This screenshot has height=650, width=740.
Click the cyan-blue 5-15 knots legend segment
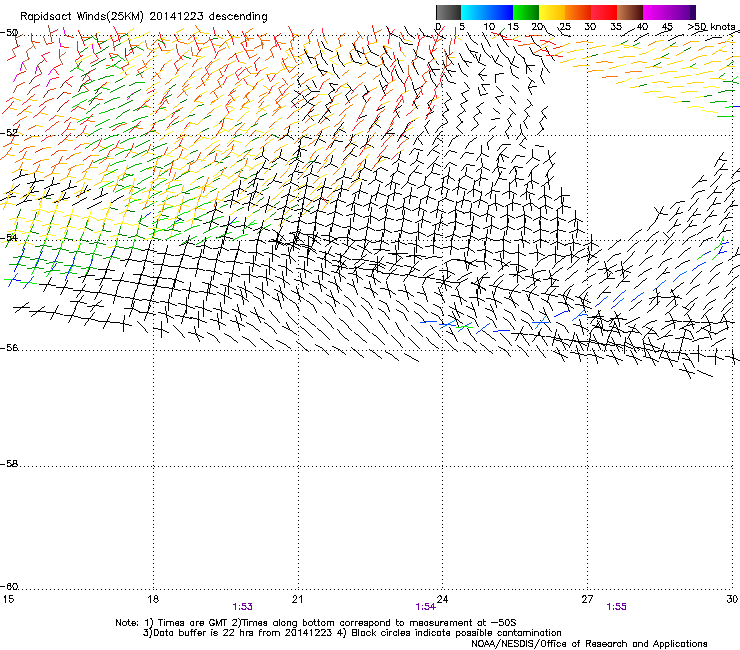pos(487,12)
